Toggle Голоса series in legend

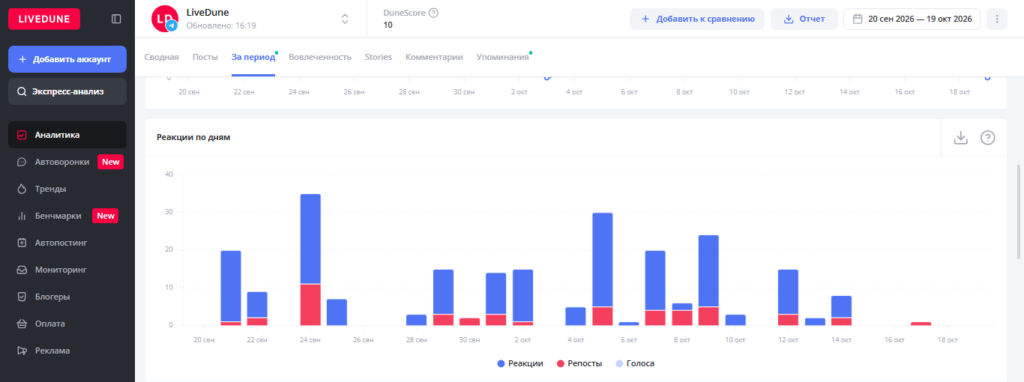[635, 363]
